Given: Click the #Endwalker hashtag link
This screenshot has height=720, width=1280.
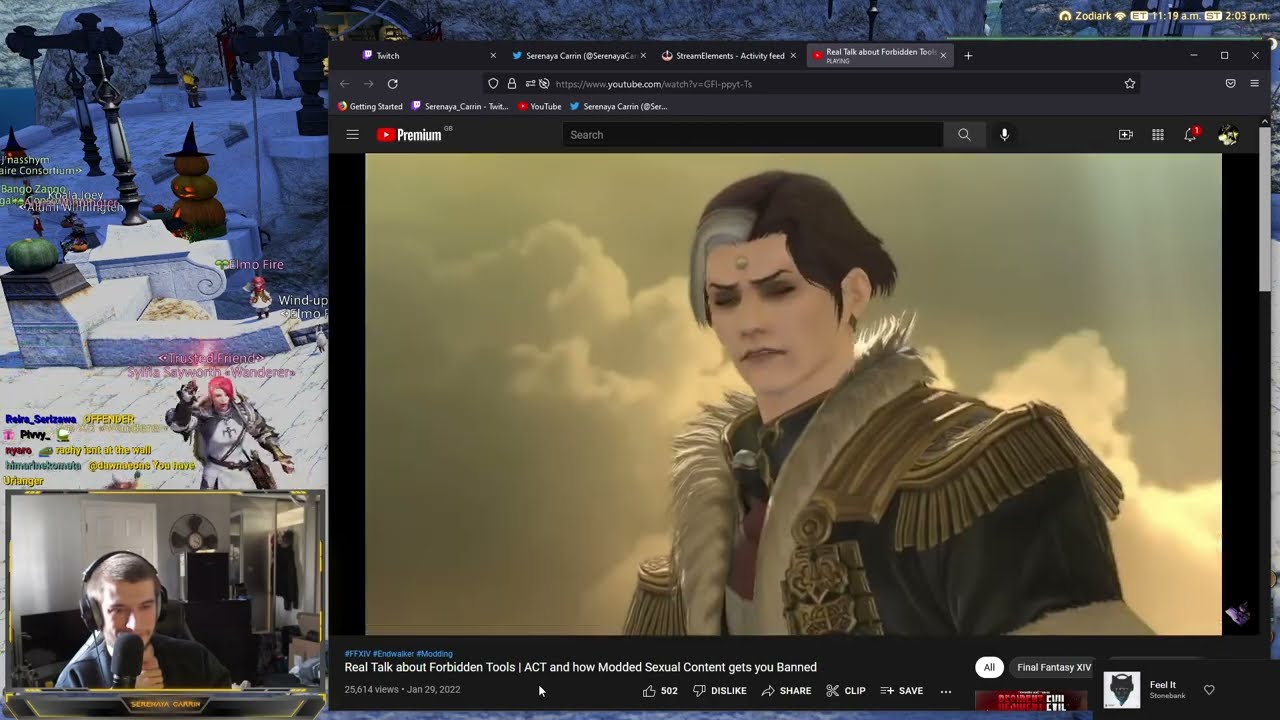Looking at the screenshot, I should tap(393, 654).
